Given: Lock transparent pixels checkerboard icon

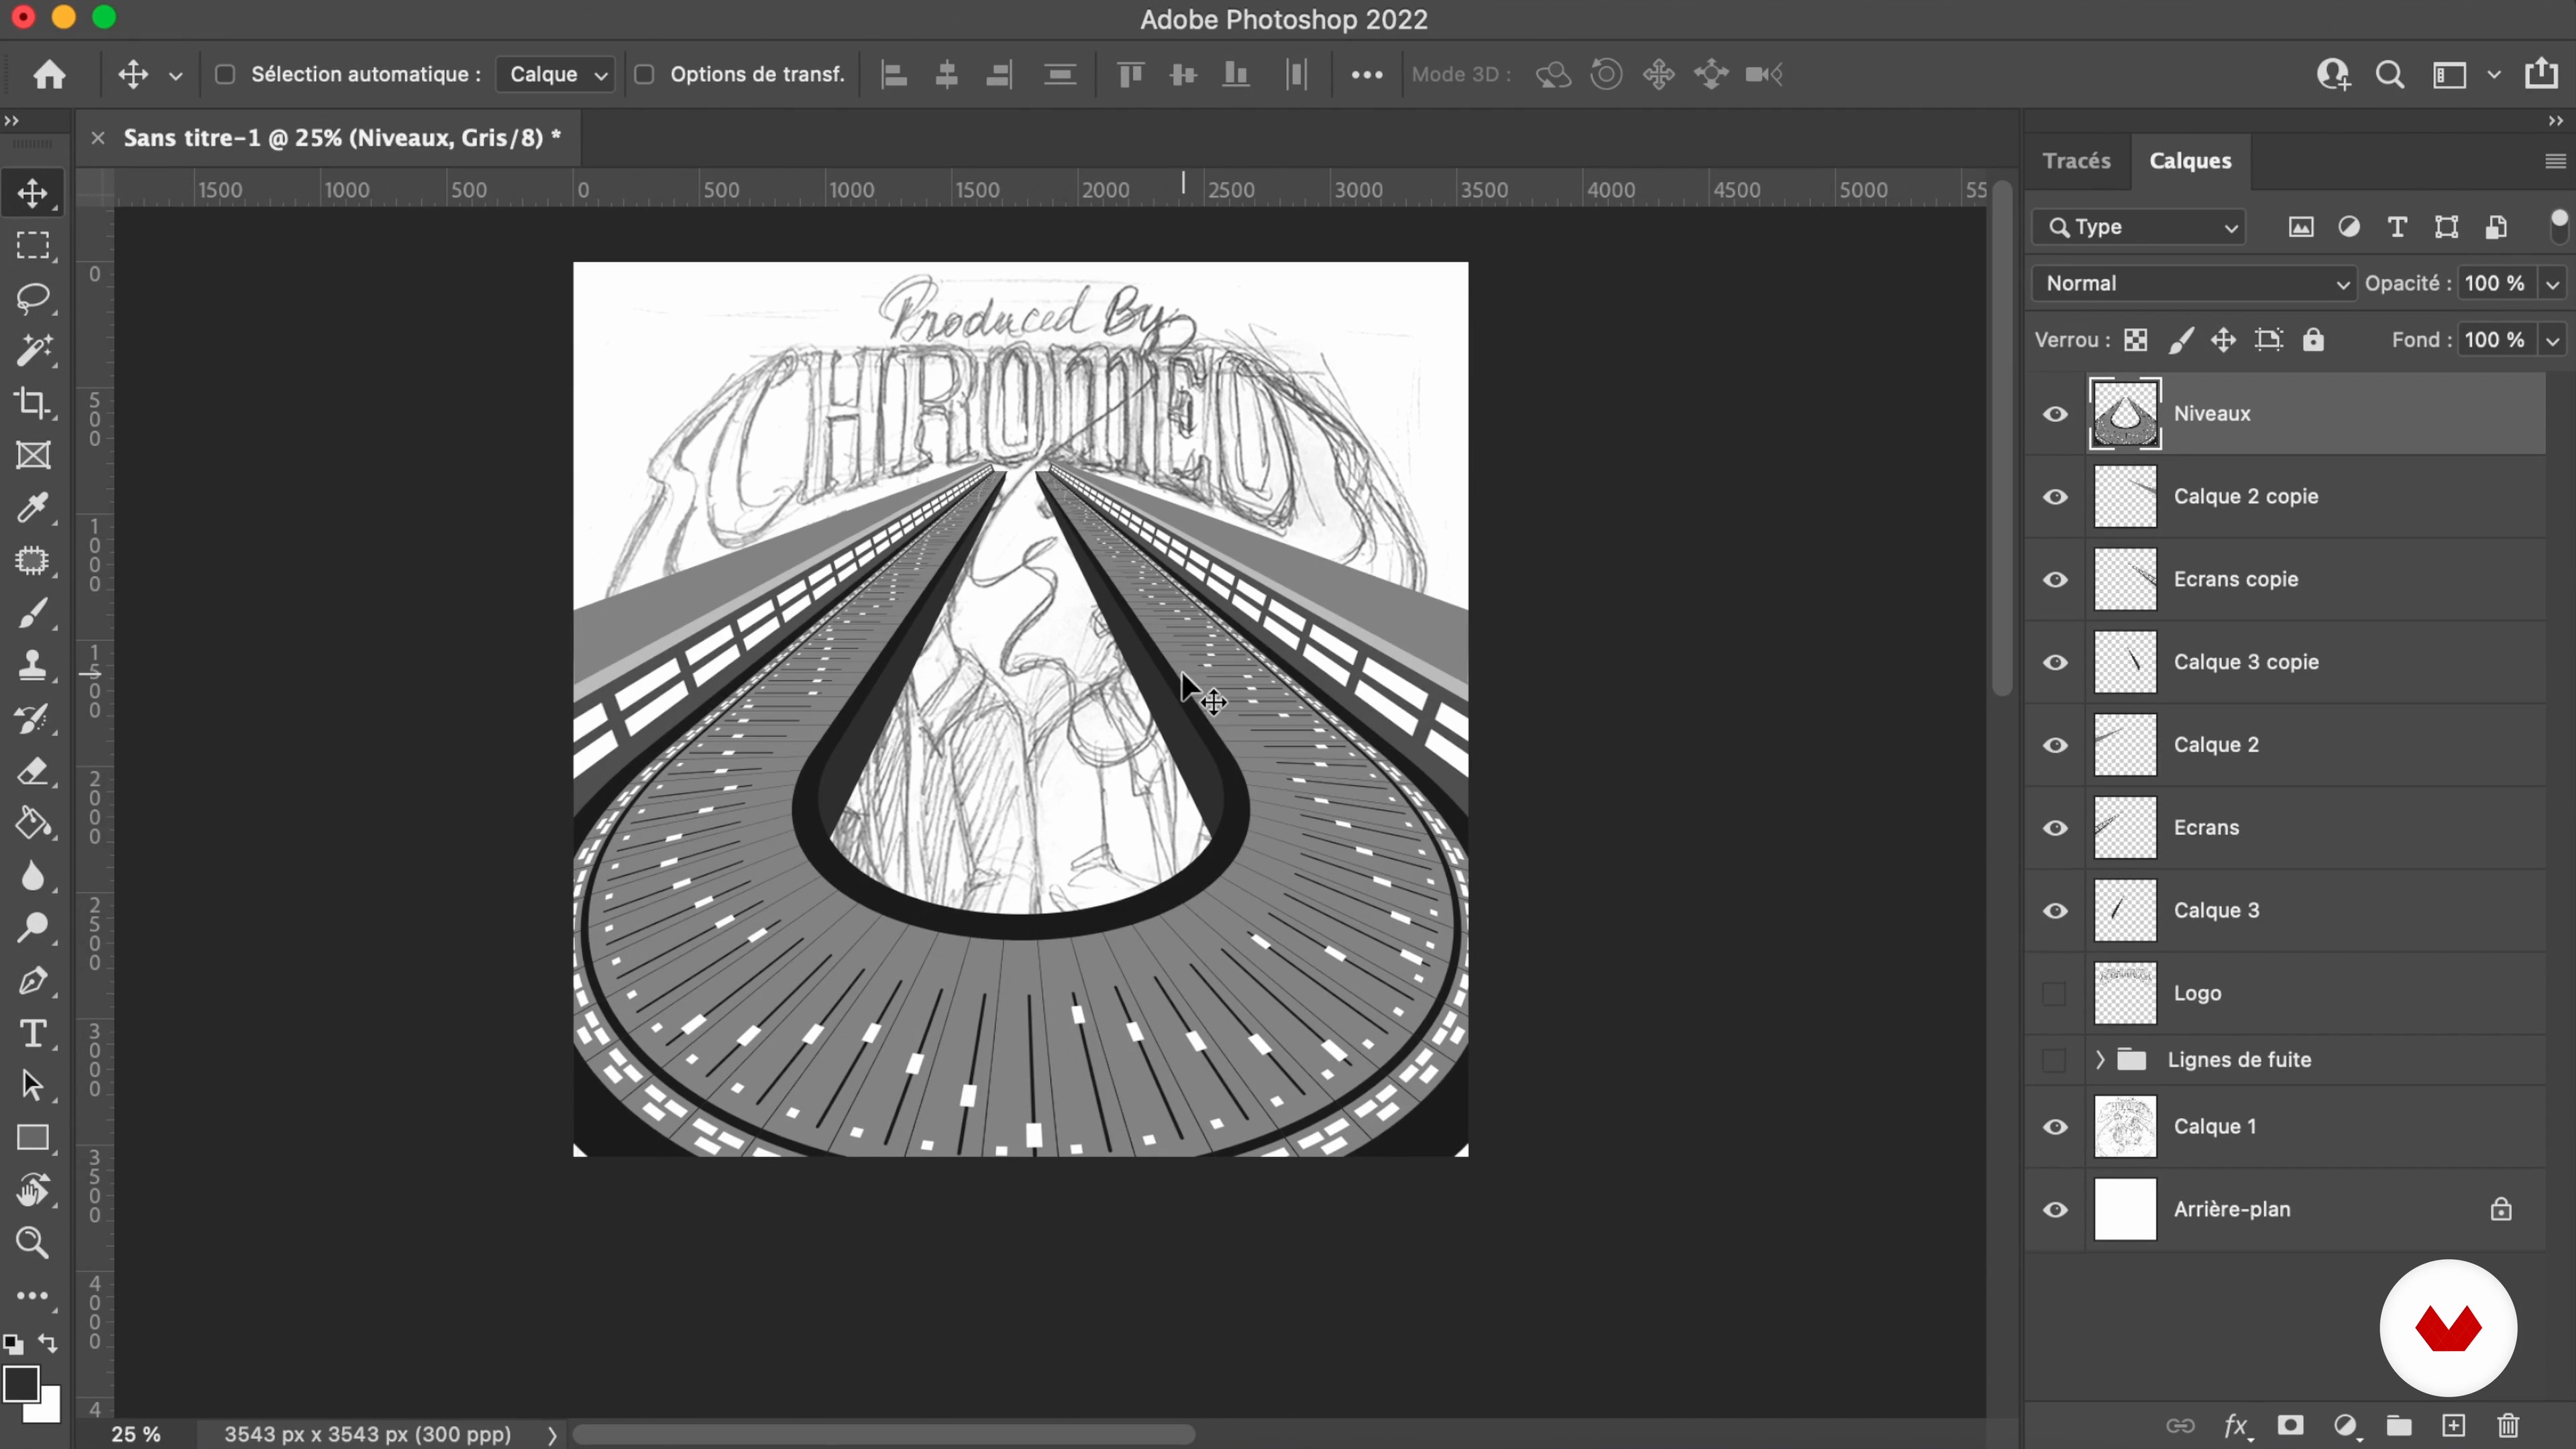Looking at the screenshot, I should coord(2136,340).
